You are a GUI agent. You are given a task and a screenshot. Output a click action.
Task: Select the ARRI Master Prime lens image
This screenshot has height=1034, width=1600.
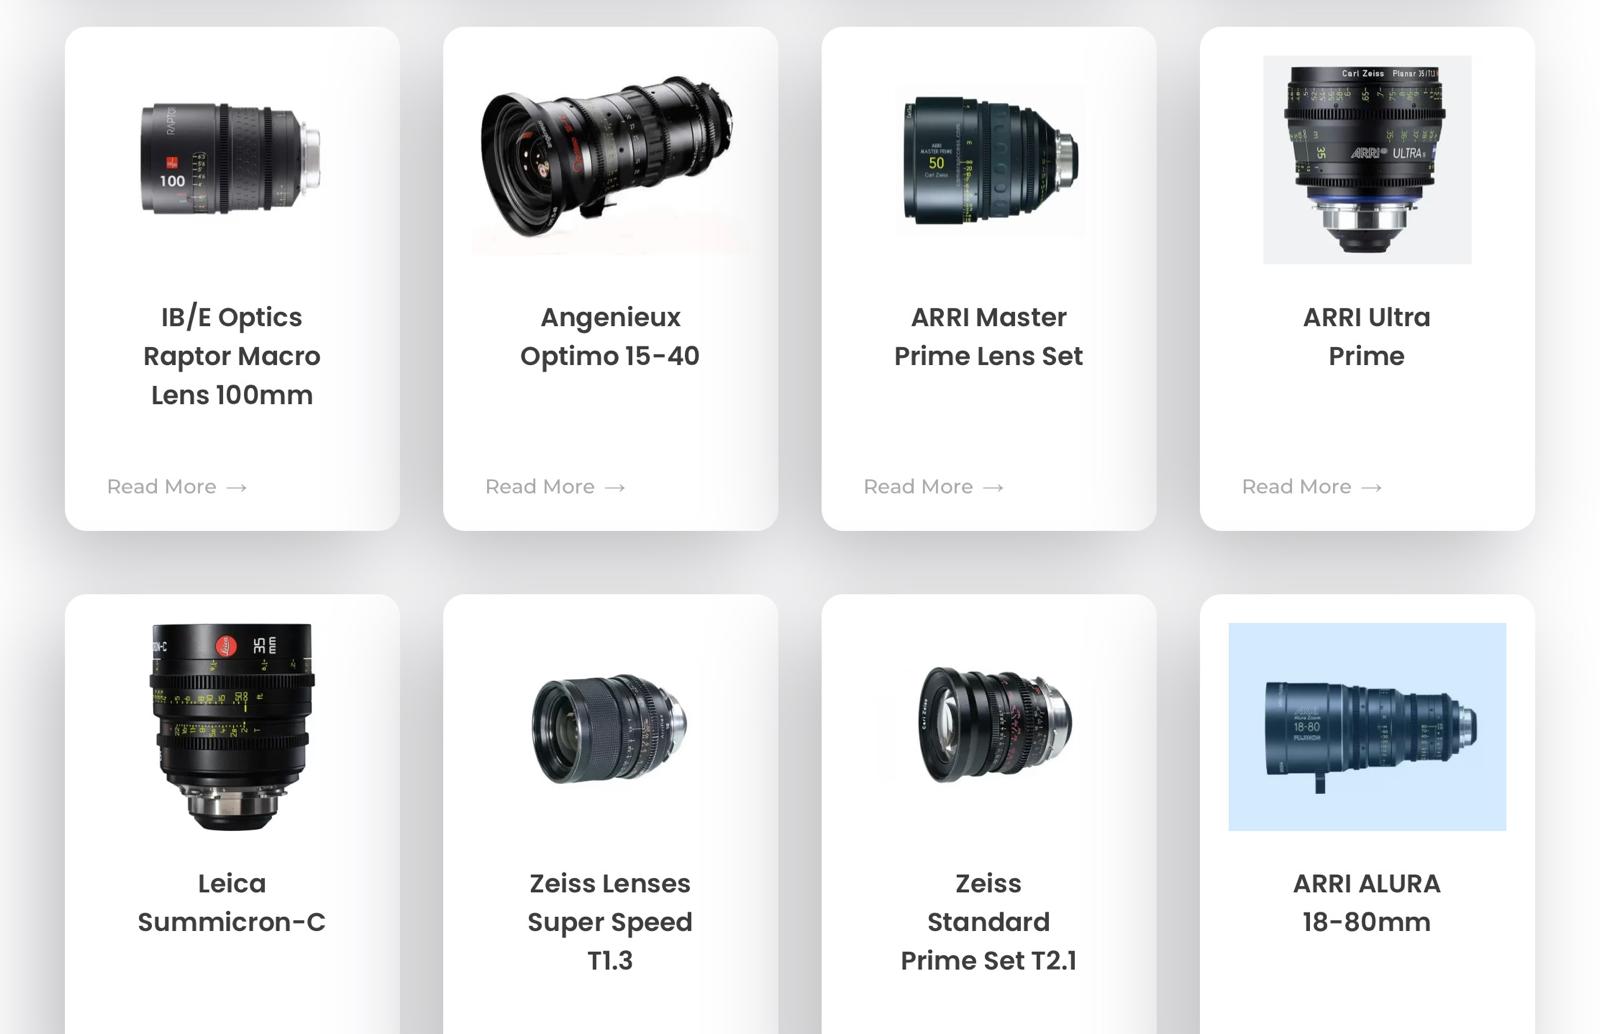point(989,160)
